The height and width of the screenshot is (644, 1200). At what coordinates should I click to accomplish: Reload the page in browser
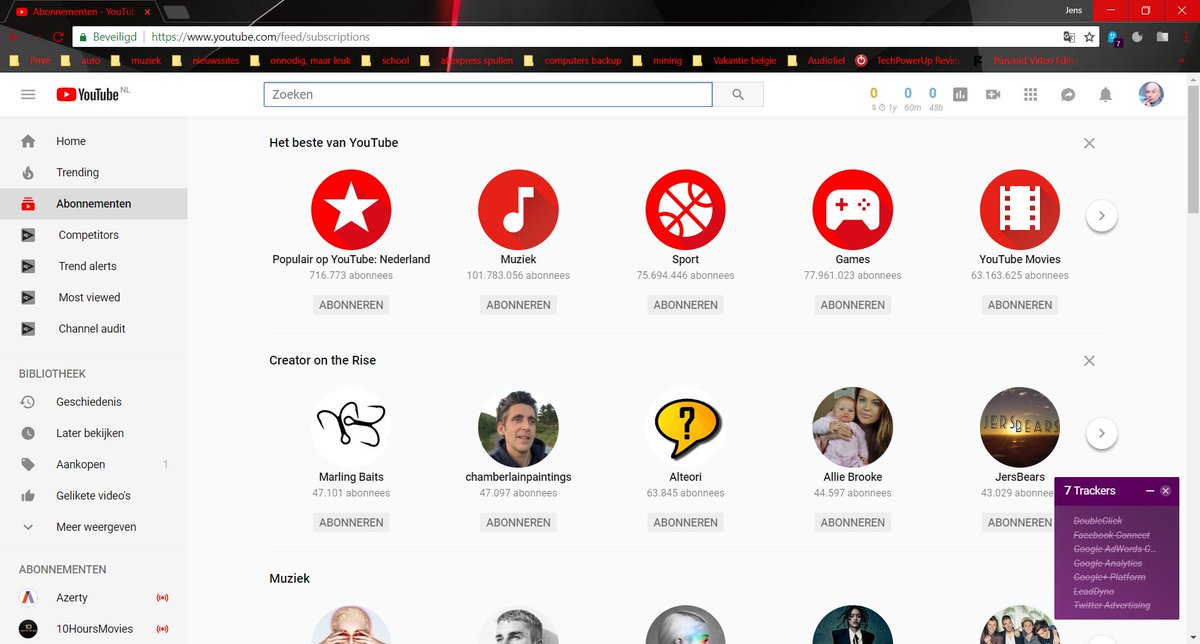point(58,37)
